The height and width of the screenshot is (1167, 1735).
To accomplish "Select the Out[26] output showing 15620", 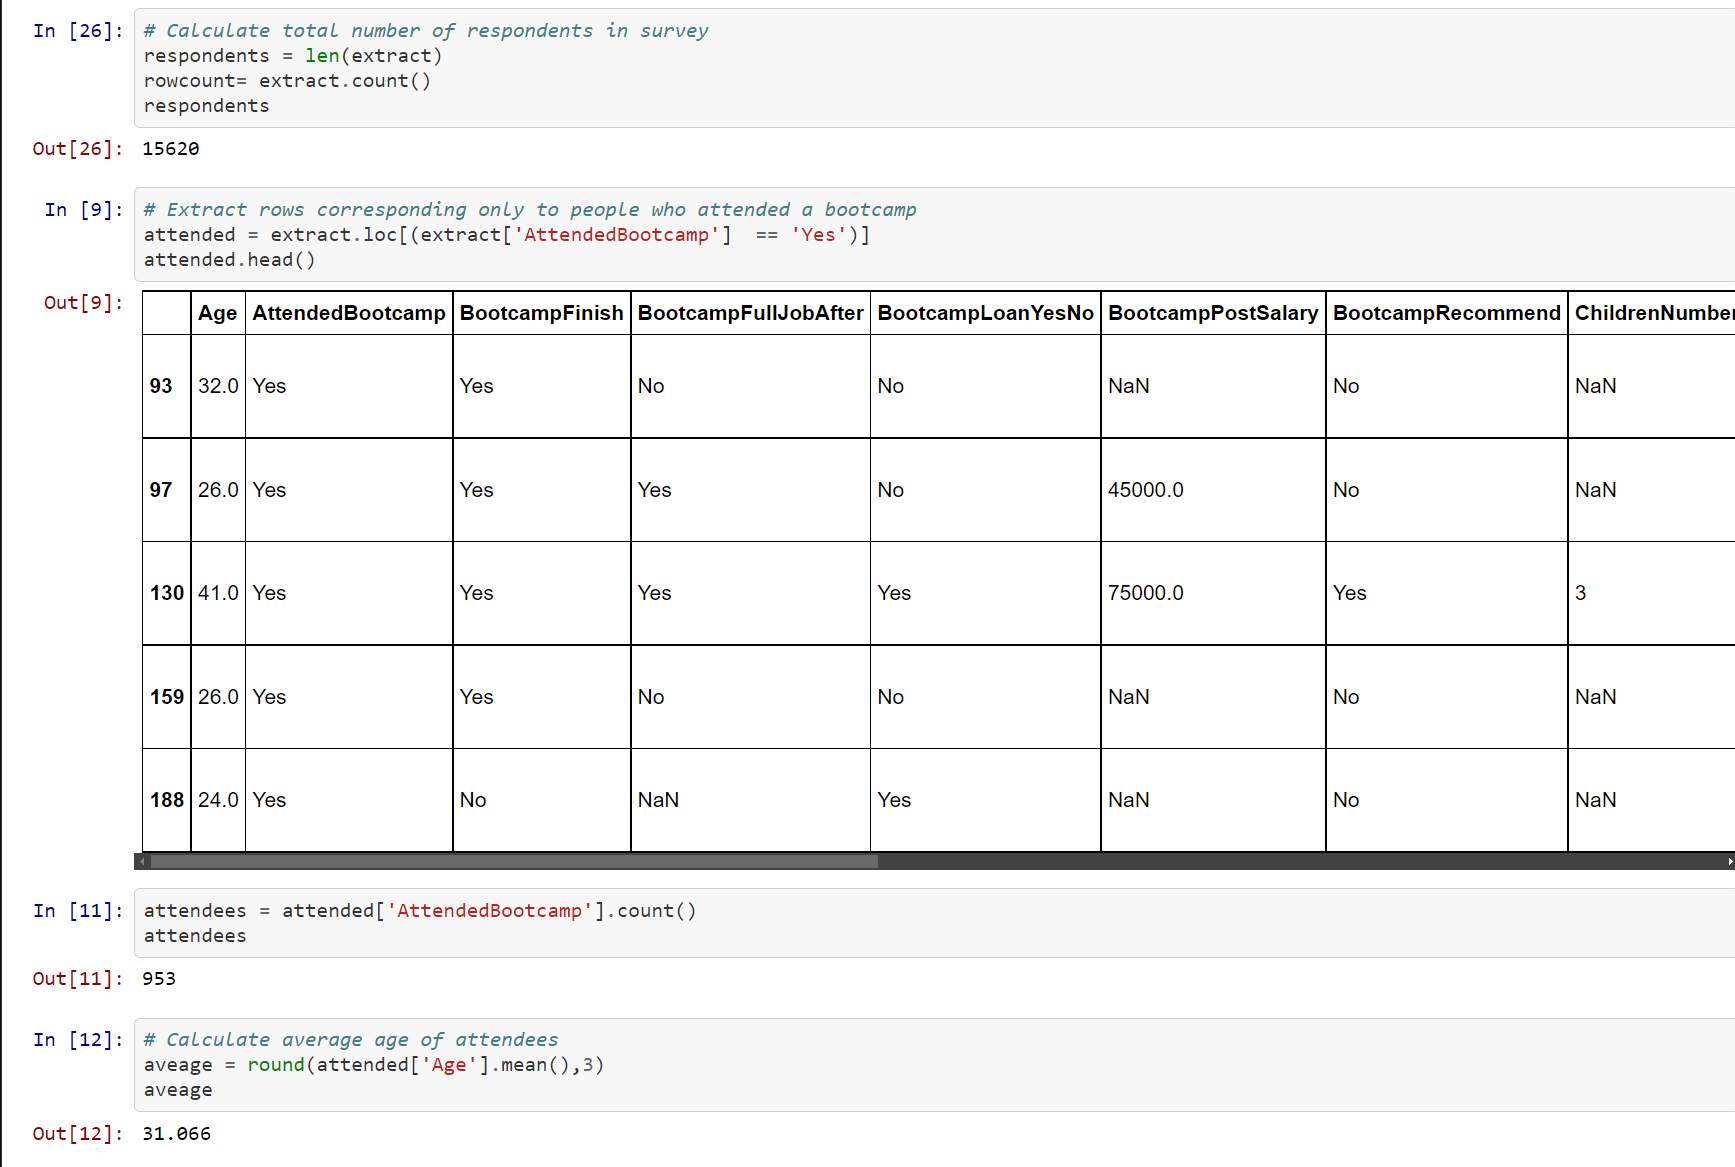I will click(x=170, y=148).
